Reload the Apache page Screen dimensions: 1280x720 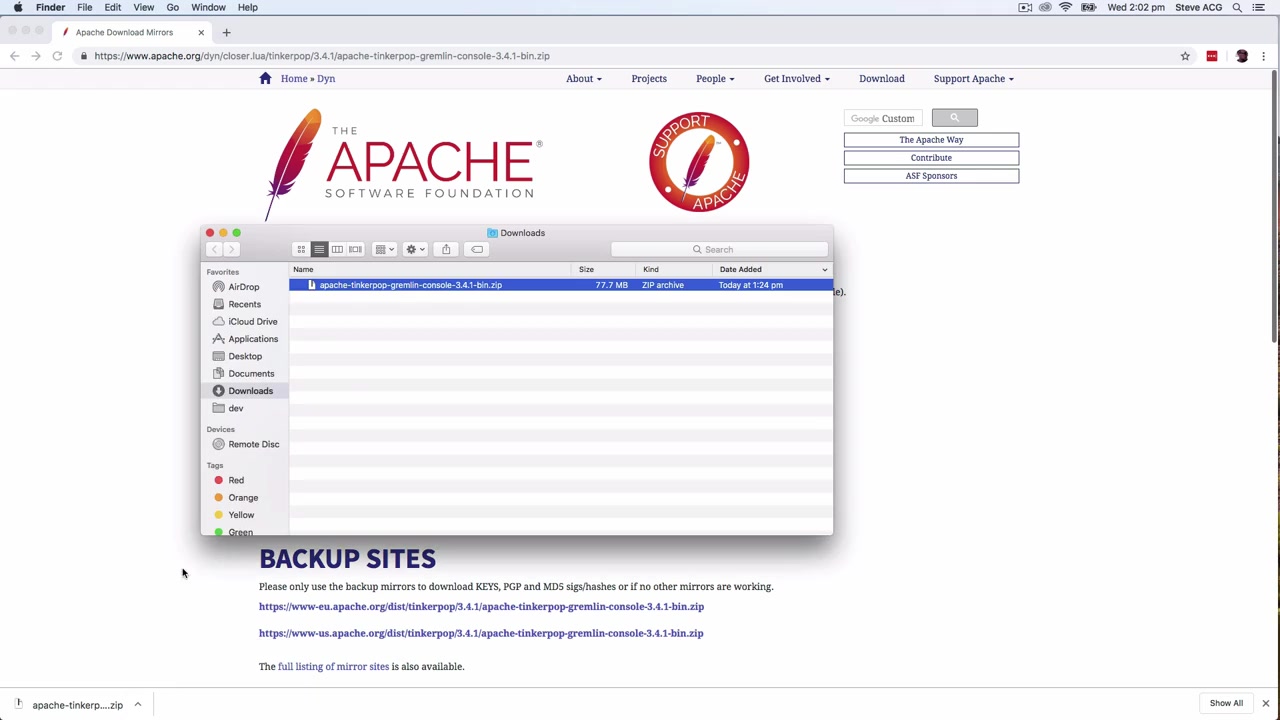[x=57, y=56]
